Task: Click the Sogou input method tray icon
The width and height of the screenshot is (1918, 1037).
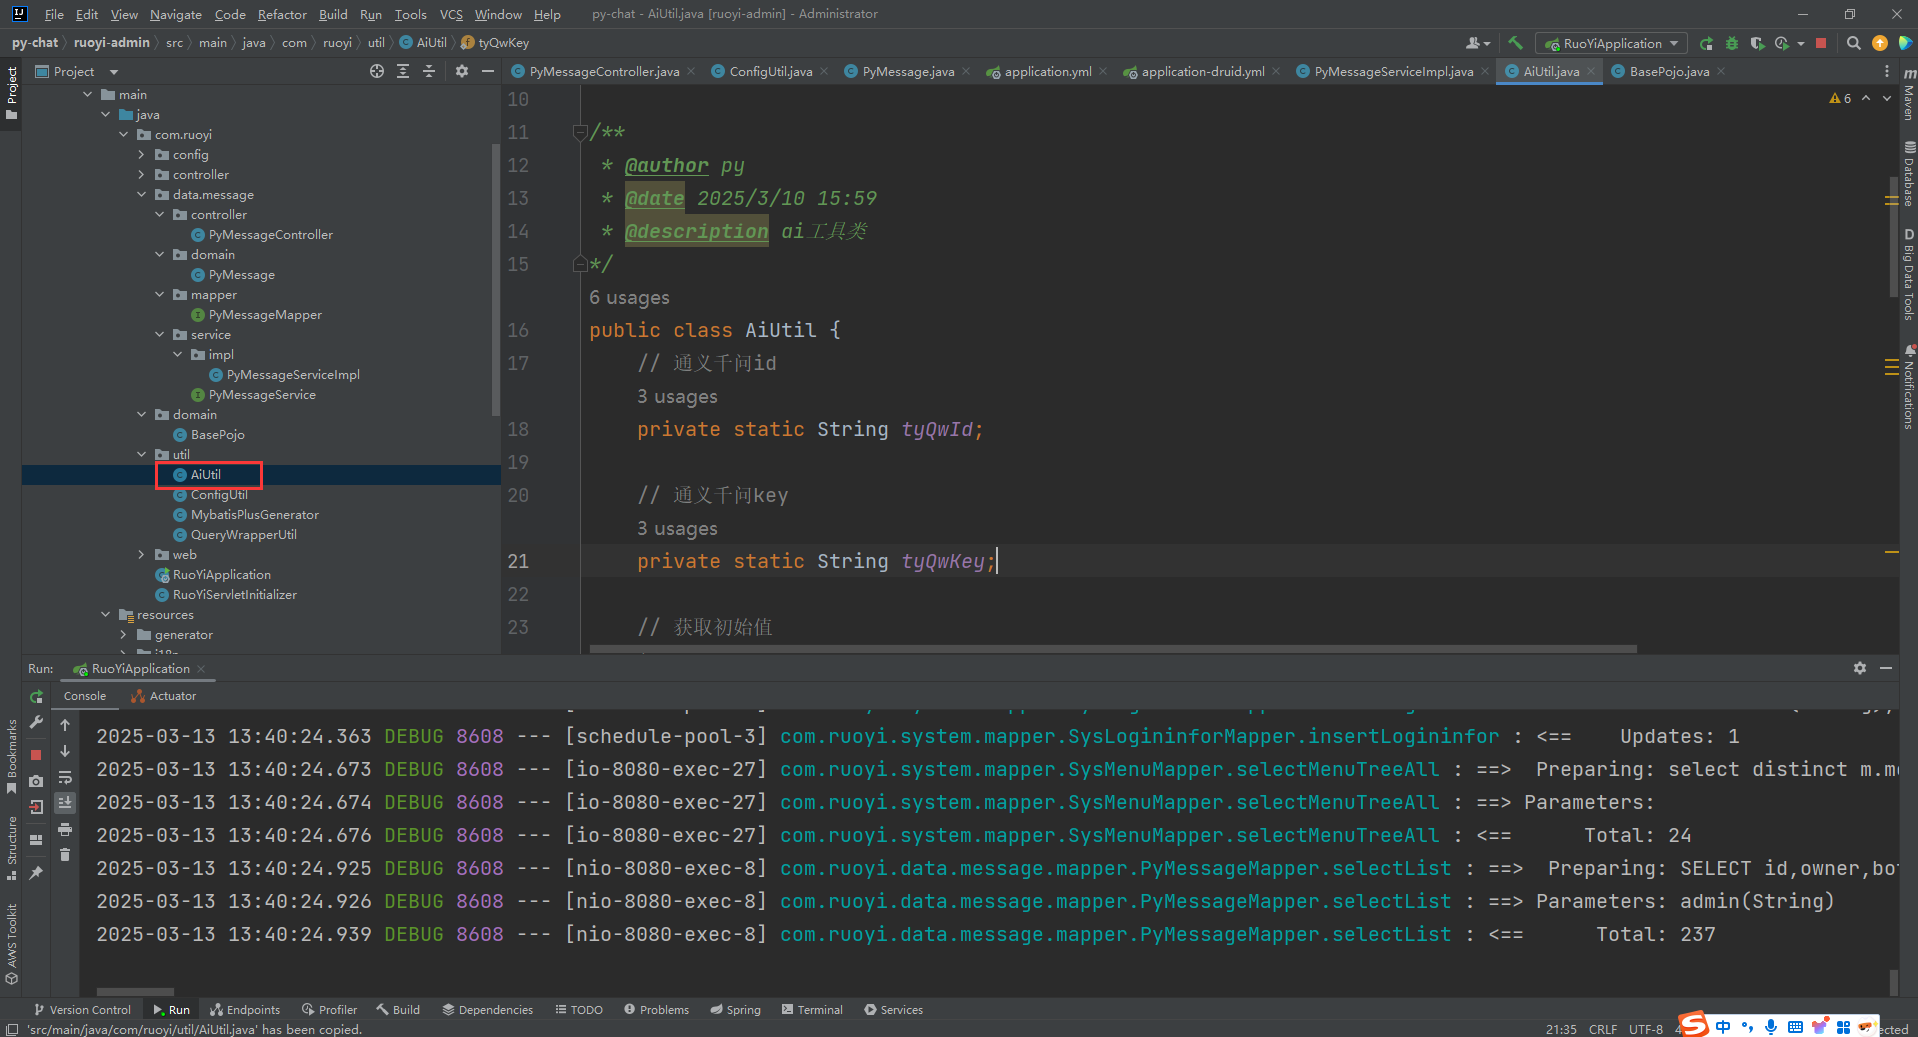Action: tap(1693, 1024)
